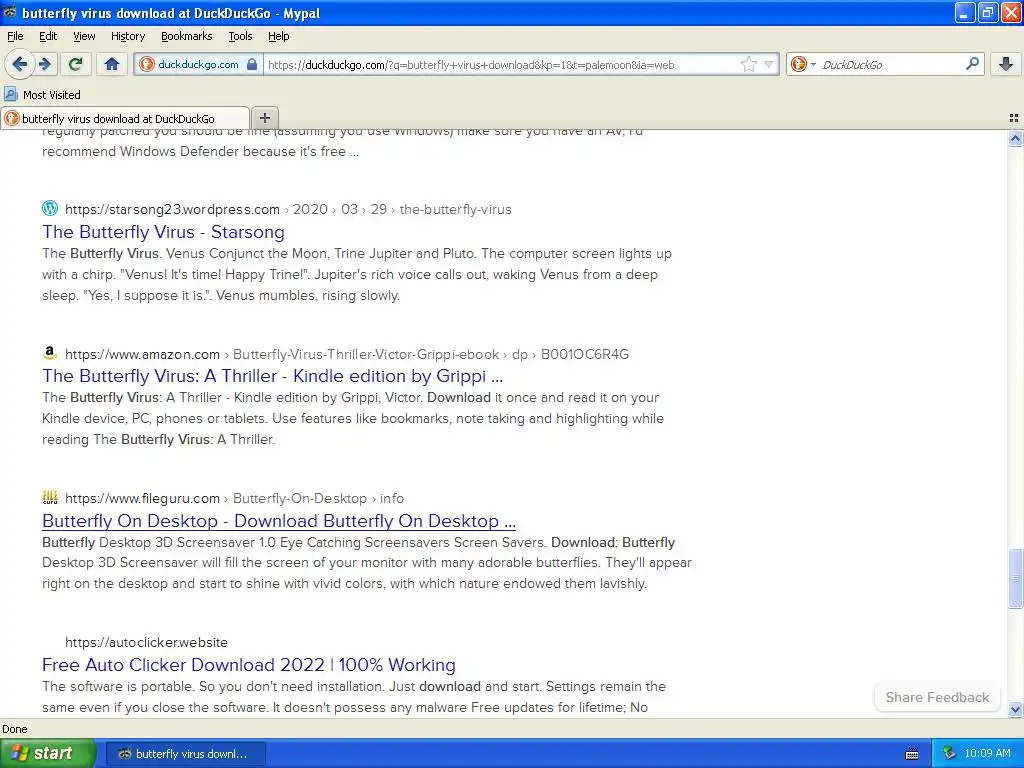Open the Most Visited bookmarks folder

42,95
